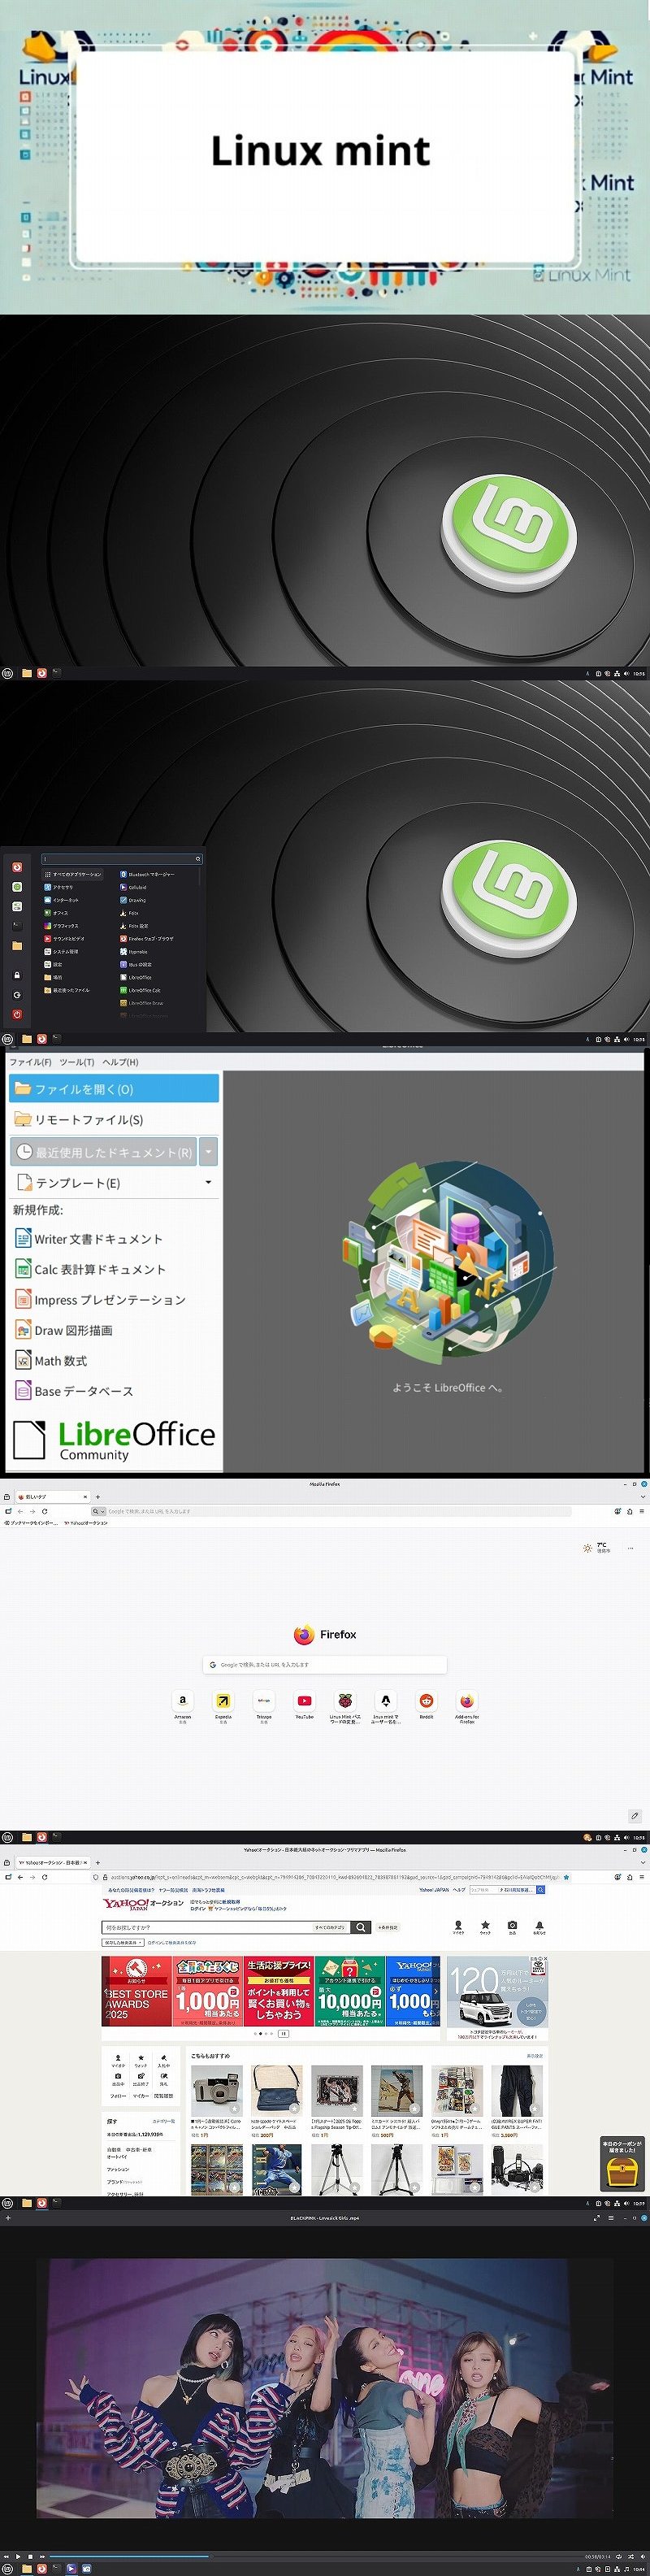Click the YouTube shortcut tile in Firefox
The width and height of the screenshot is (650, 2576).
coord(304,1701)
